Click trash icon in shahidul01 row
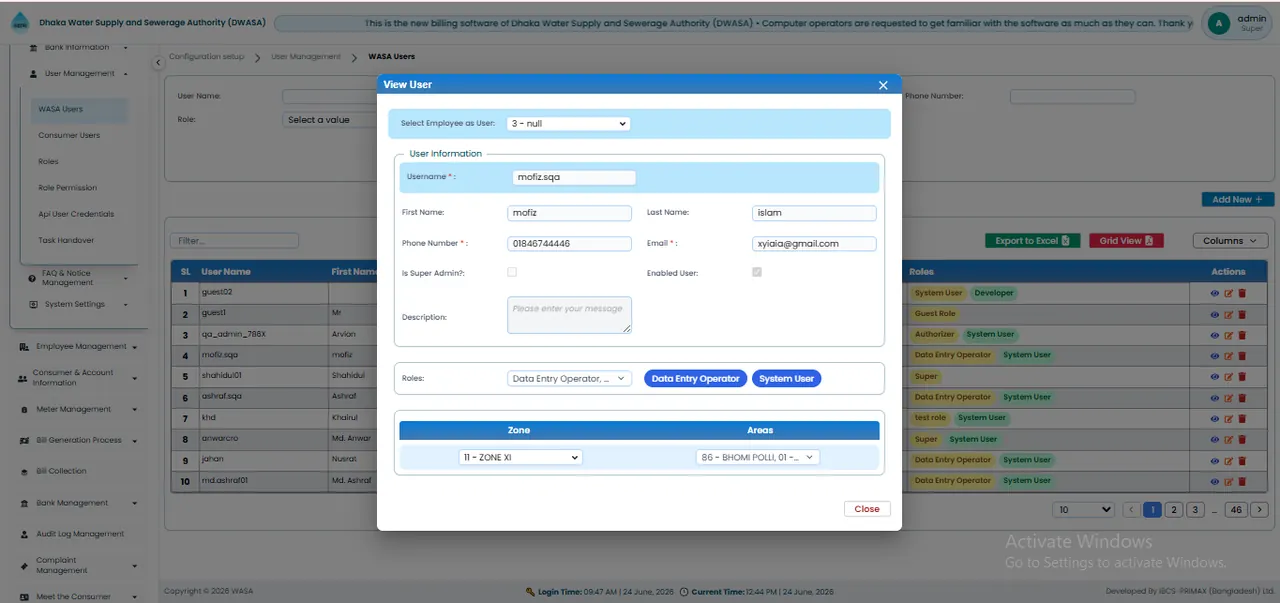This screenshot has height=603, width=1280. pos(1242,377)
